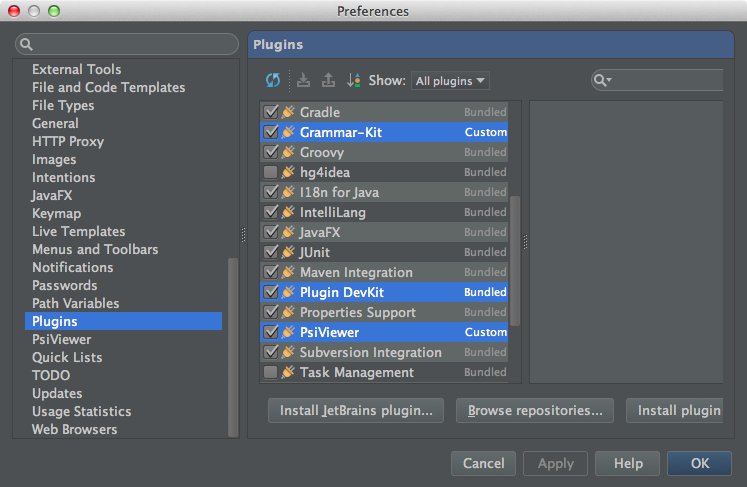Select Quick Lists in the sidebar
Viewport: 747px width, 487px height.
tap(67, 358)
